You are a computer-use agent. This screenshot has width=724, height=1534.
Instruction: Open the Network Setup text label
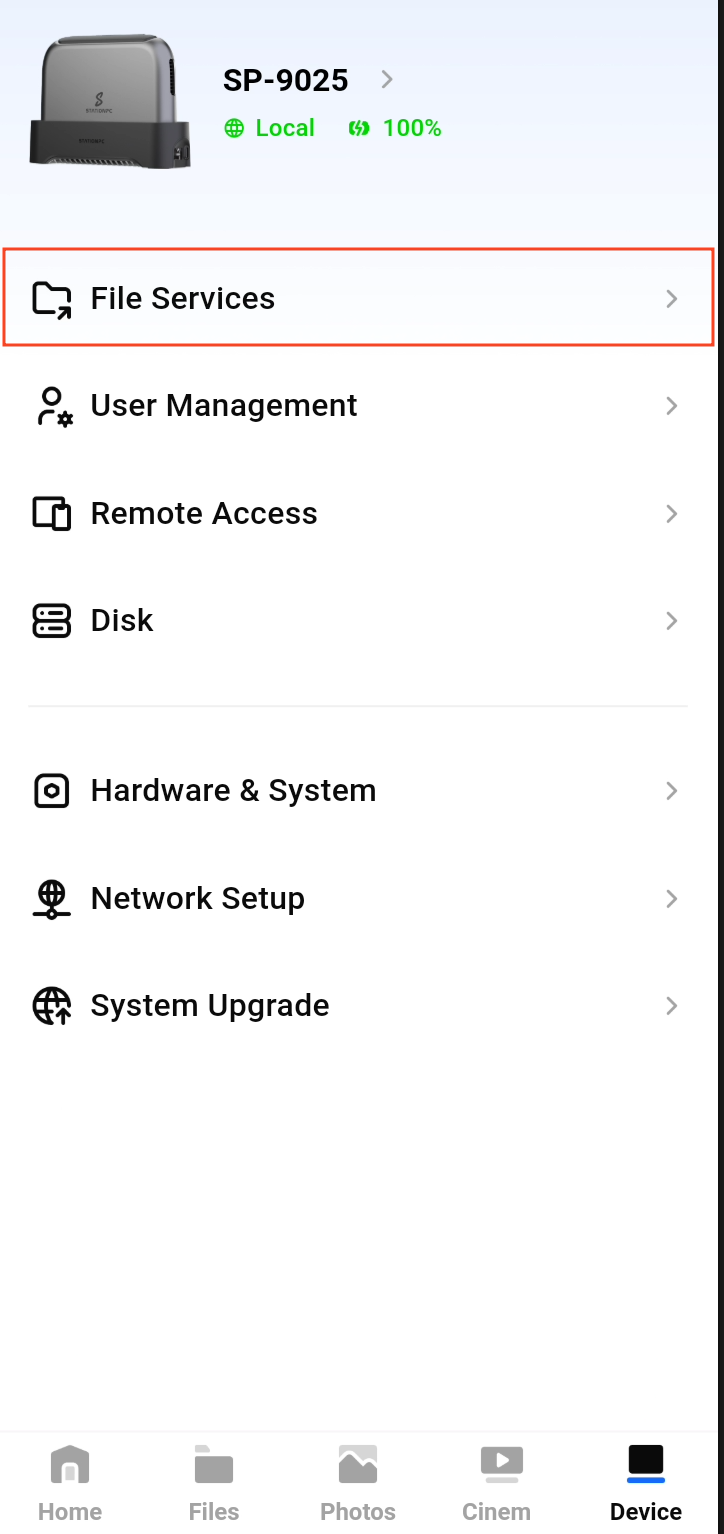(x=197, y=899)
